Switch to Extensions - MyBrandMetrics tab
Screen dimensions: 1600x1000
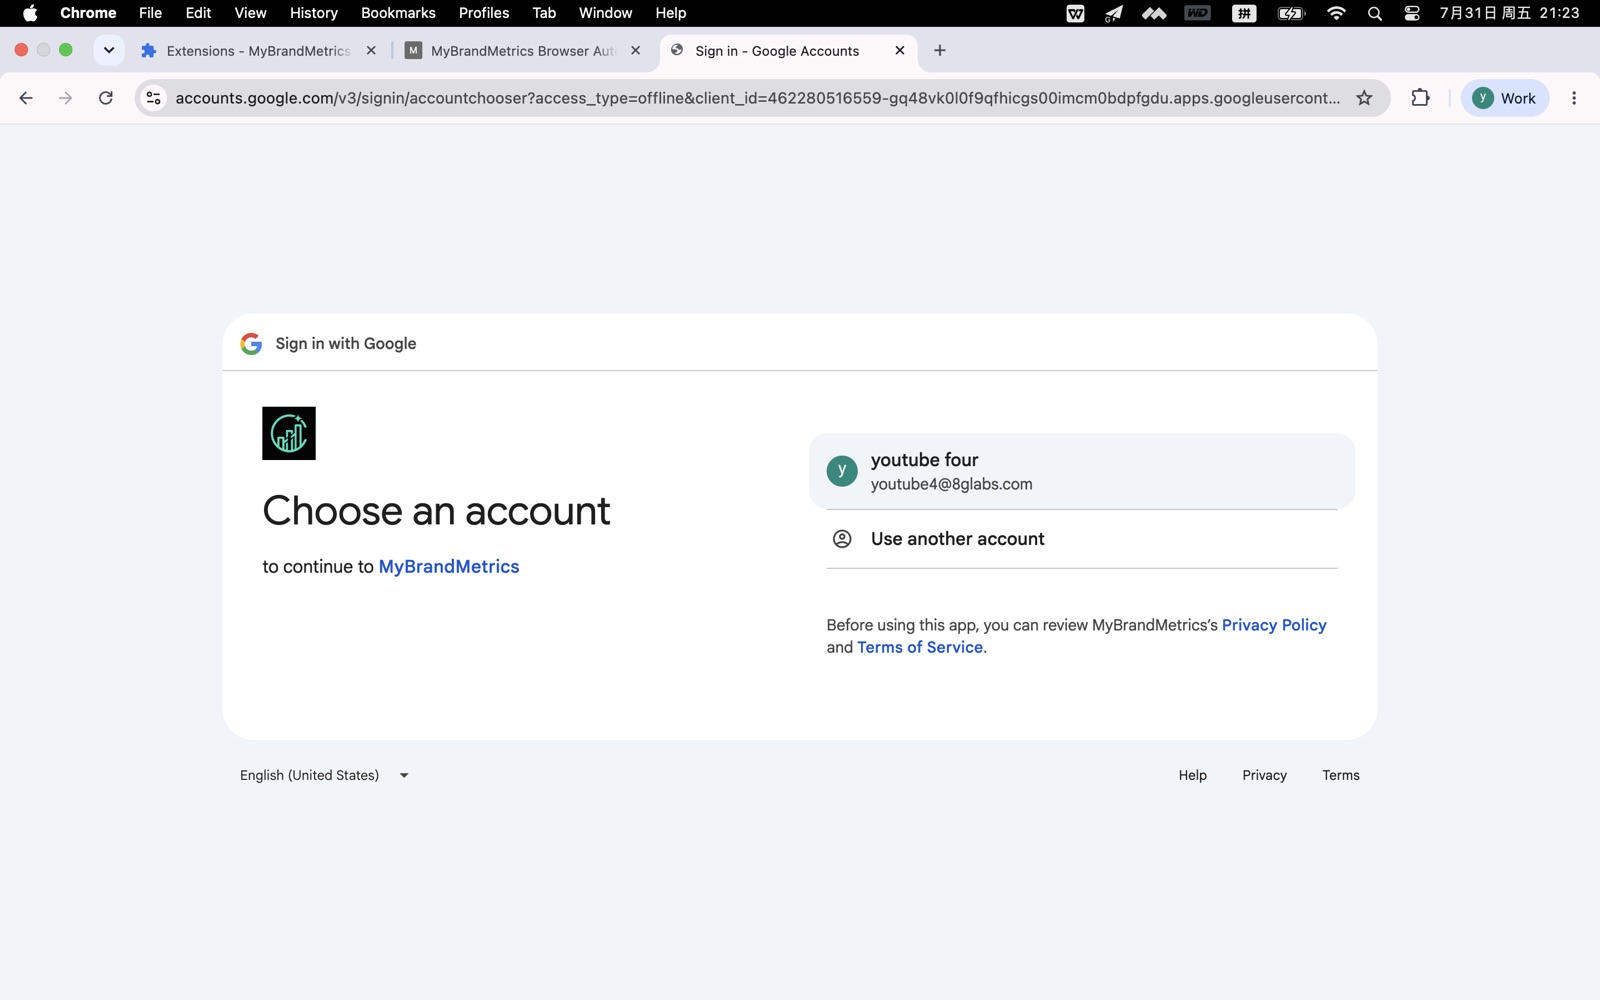tap(259, 51)
